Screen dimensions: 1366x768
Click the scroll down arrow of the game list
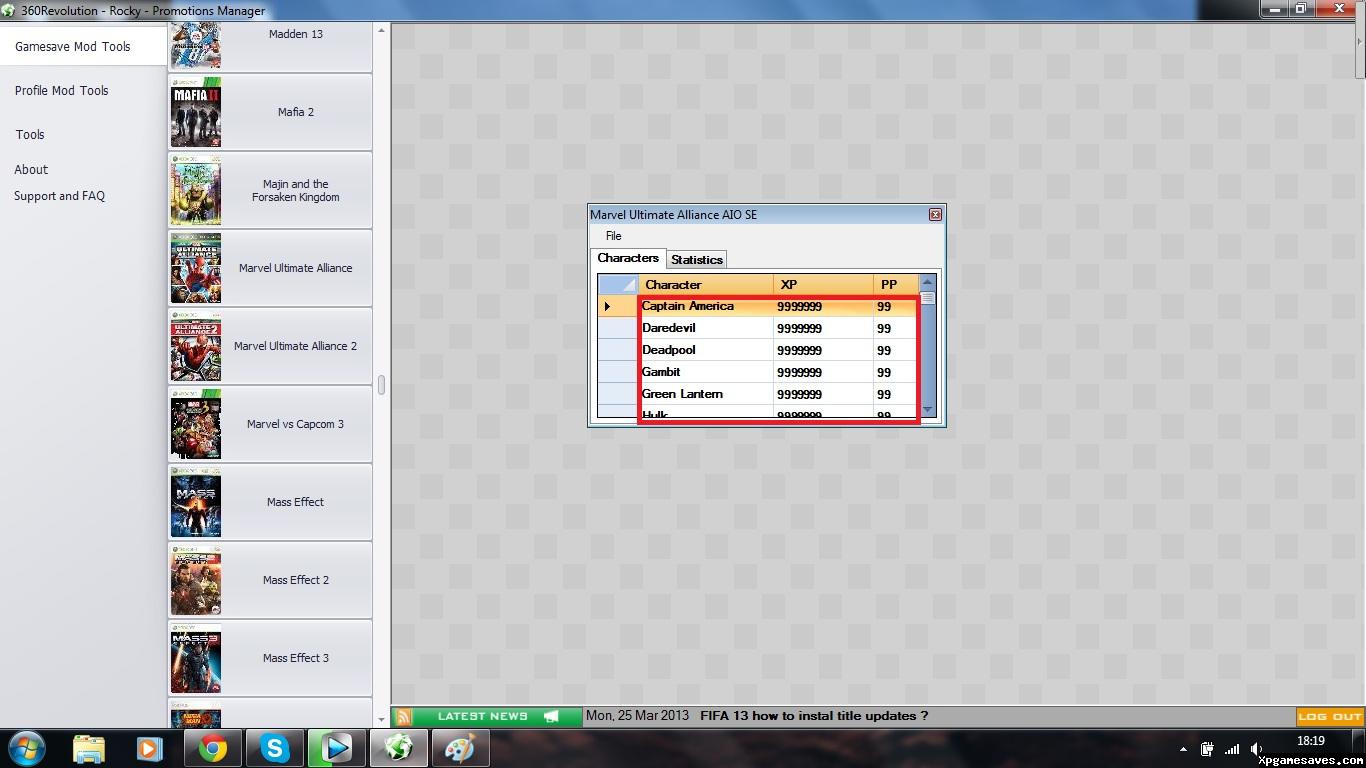click(x=381, y=718)
